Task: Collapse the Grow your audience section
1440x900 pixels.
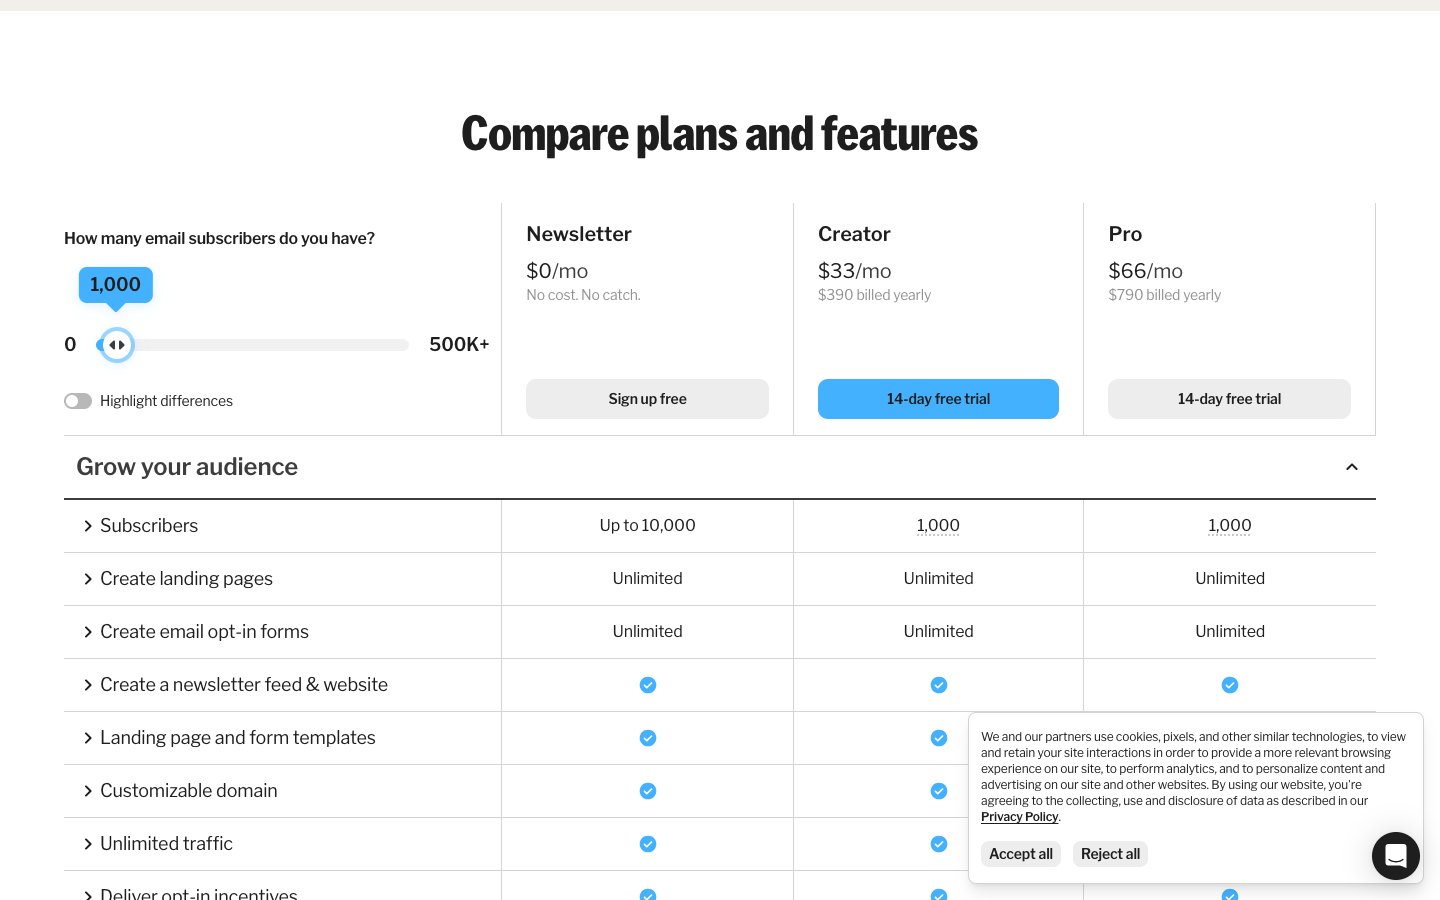Action: 1351,467
